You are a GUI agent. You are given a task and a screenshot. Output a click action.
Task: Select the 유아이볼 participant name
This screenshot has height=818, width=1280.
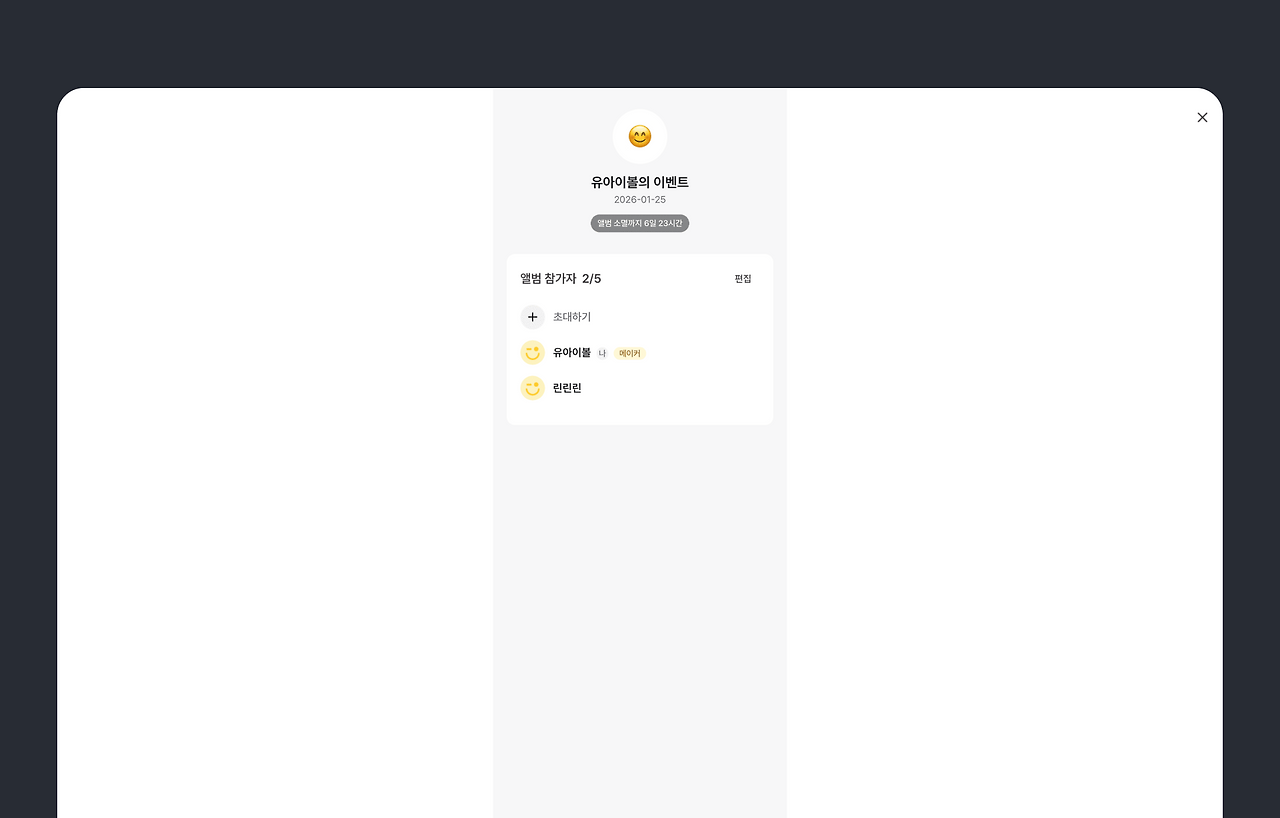tap(572, 352)
